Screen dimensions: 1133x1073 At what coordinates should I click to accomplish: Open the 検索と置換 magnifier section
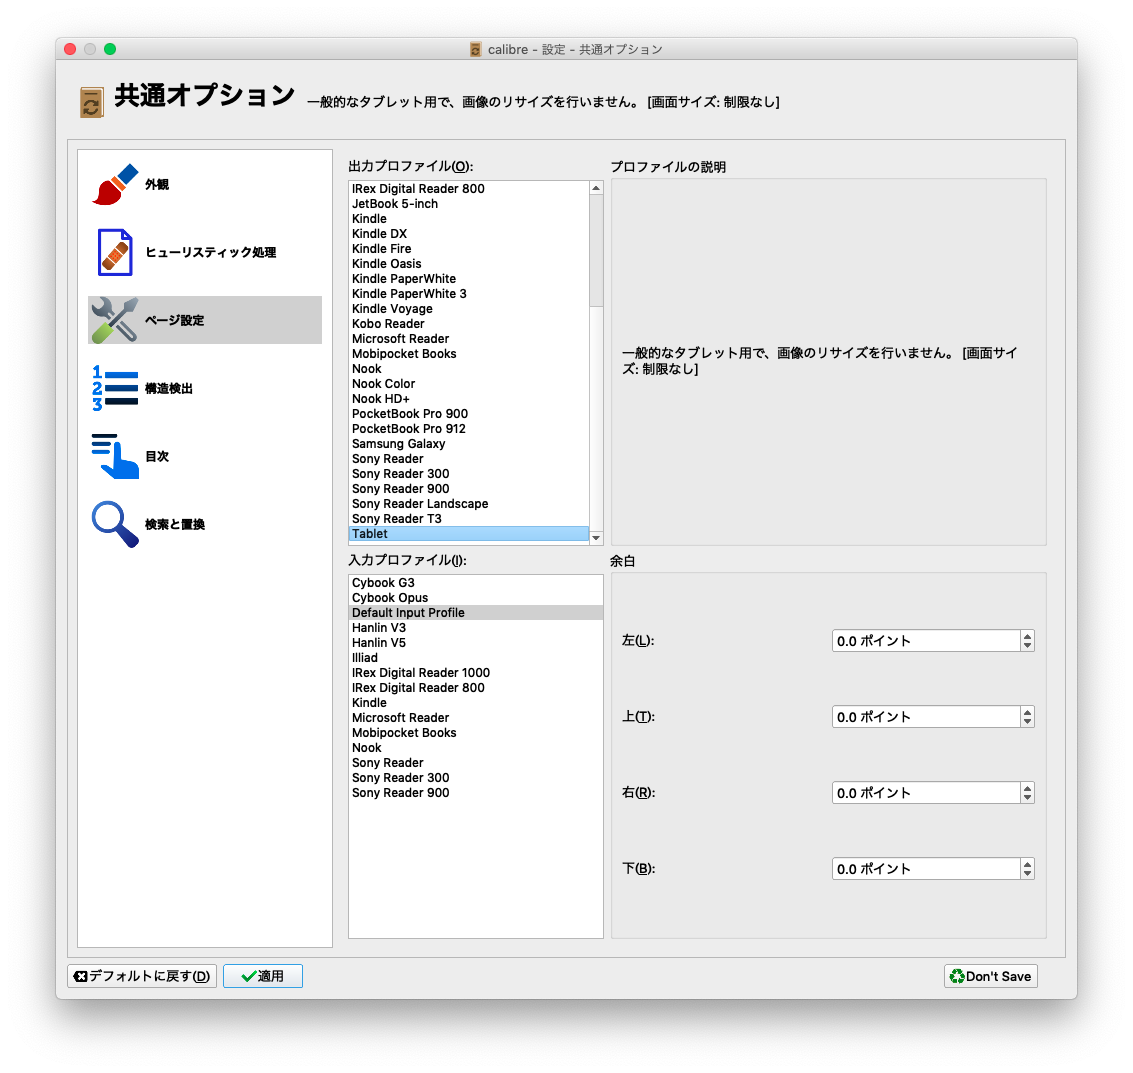(204, 524)
